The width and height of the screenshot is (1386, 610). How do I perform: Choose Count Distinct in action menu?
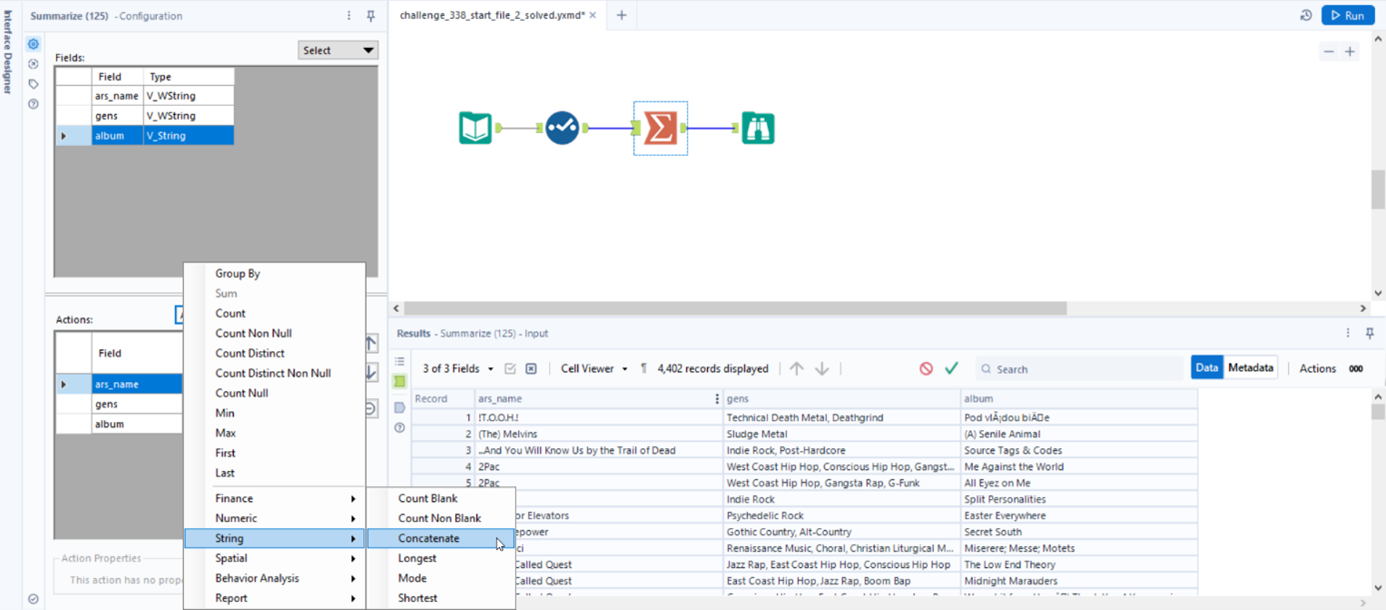click(275, 353)
